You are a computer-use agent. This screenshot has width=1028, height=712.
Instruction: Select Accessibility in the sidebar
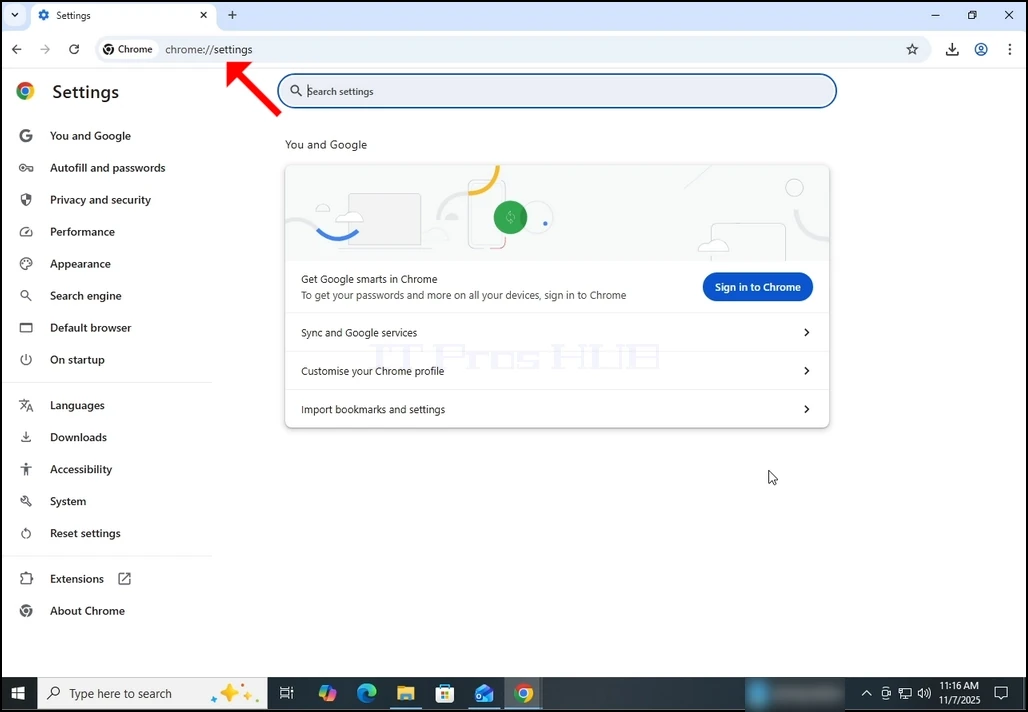[81, 469]
